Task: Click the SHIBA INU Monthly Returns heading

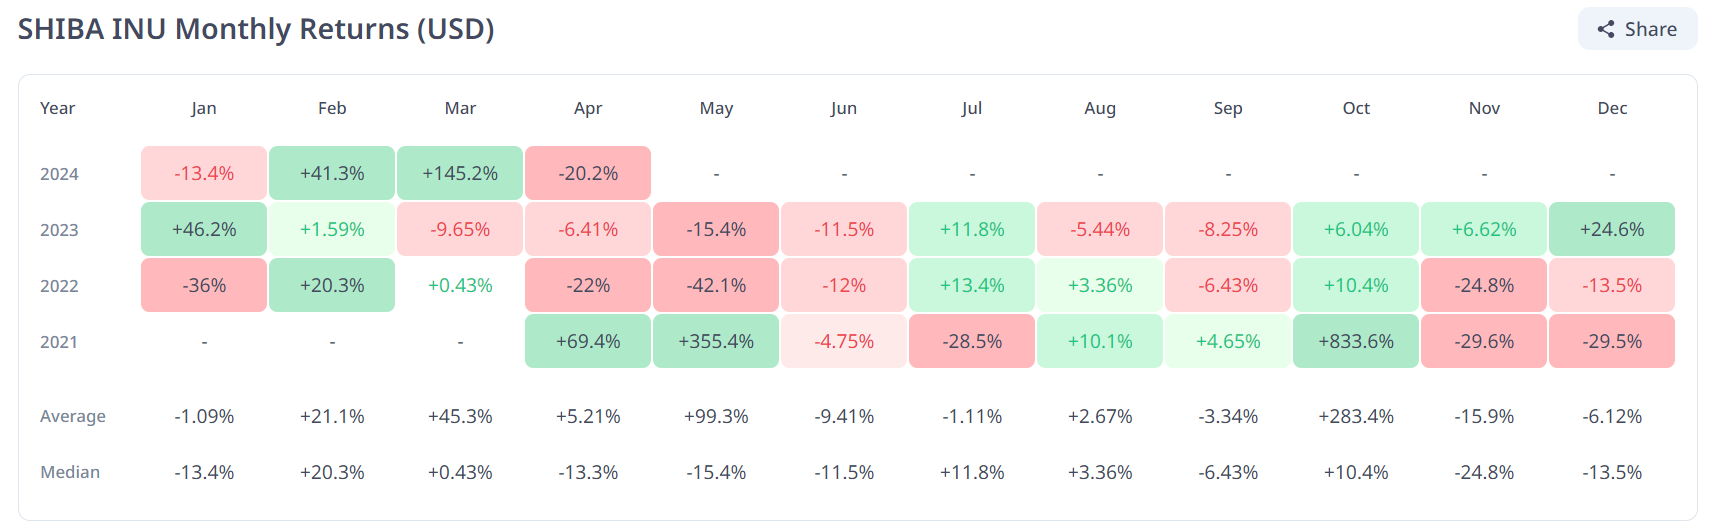Action: [x=256, y=29]
